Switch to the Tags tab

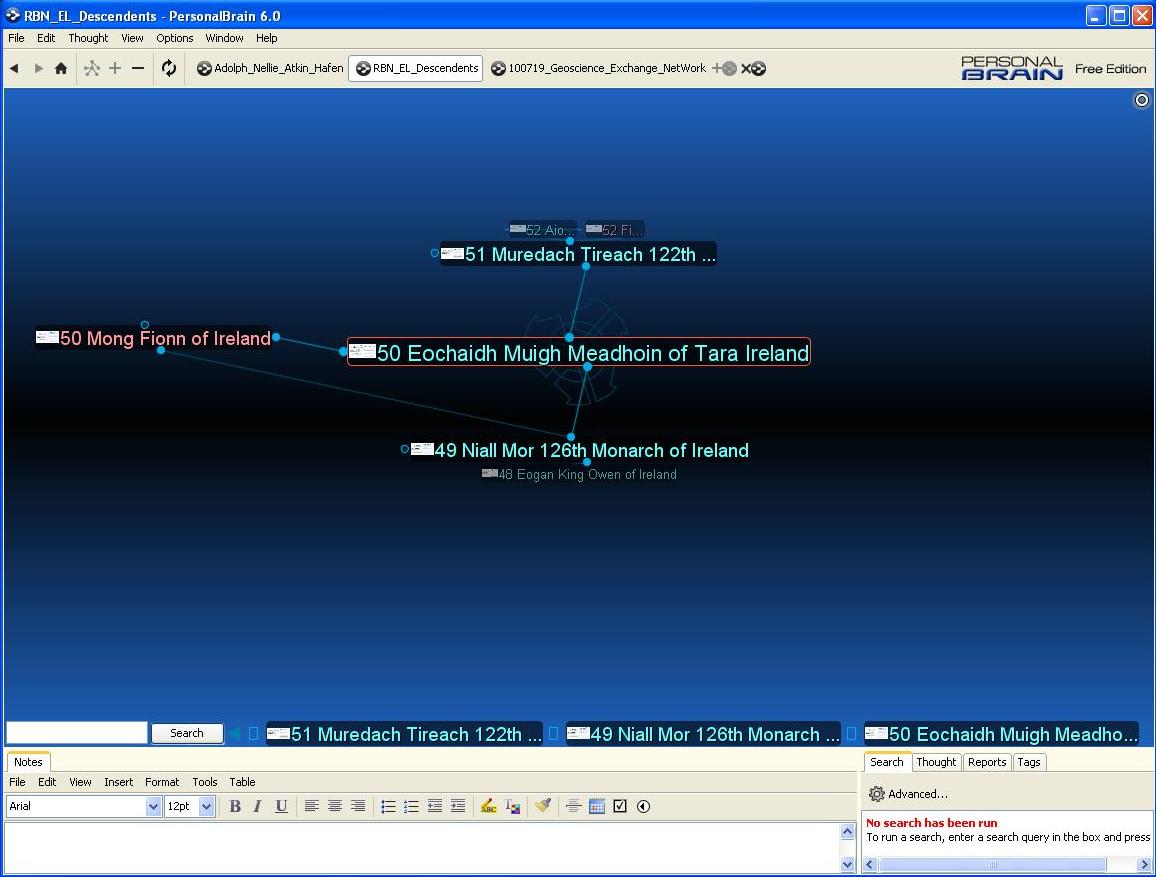[x=1029, y=762]
